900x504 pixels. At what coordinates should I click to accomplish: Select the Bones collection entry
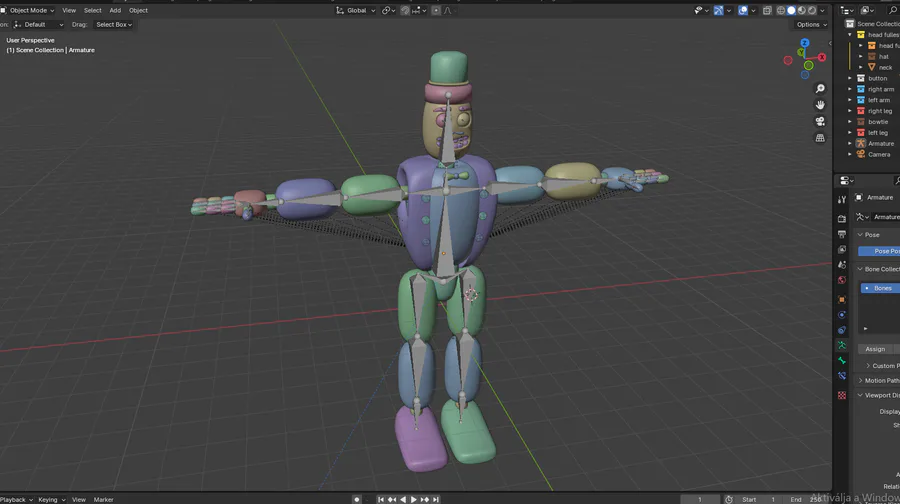tap(880, 288)
